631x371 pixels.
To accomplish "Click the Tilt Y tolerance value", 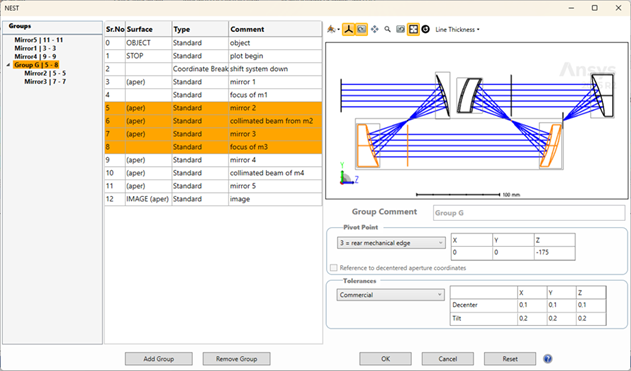I will (x=561, y=318).
